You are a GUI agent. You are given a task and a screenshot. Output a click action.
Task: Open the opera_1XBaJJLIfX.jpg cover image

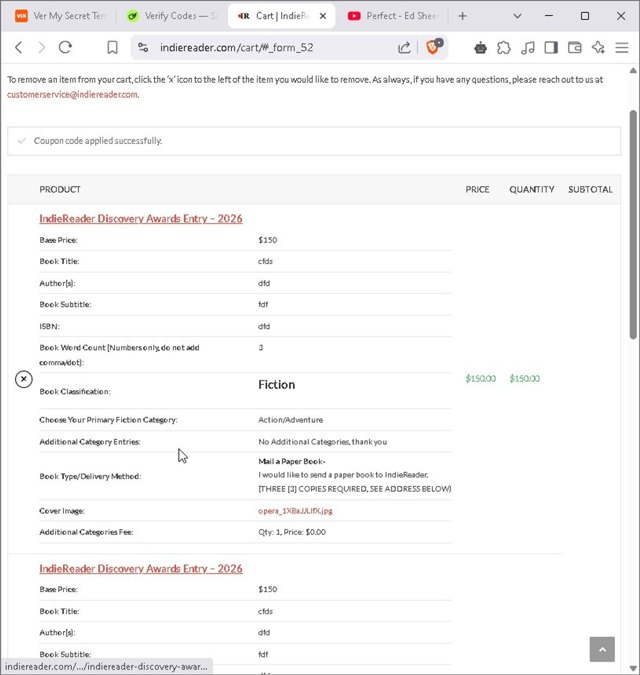(295, 511)
